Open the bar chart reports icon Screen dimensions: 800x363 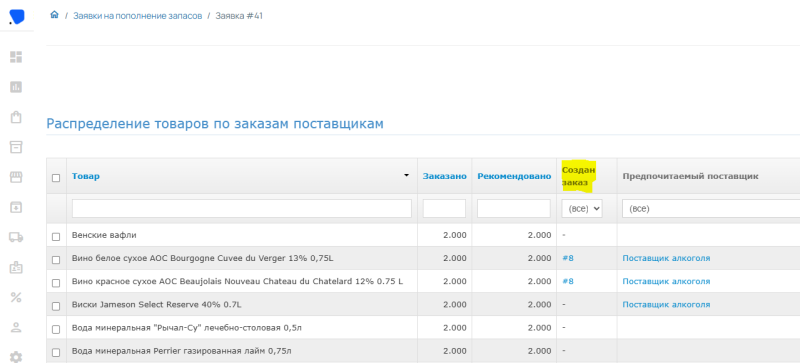pos(16,87)
